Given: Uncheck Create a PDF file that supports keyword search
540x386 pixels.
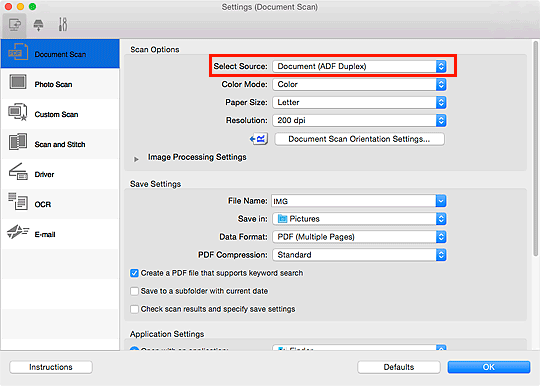Looking at the screenshot, I should (x=134, y=273).
